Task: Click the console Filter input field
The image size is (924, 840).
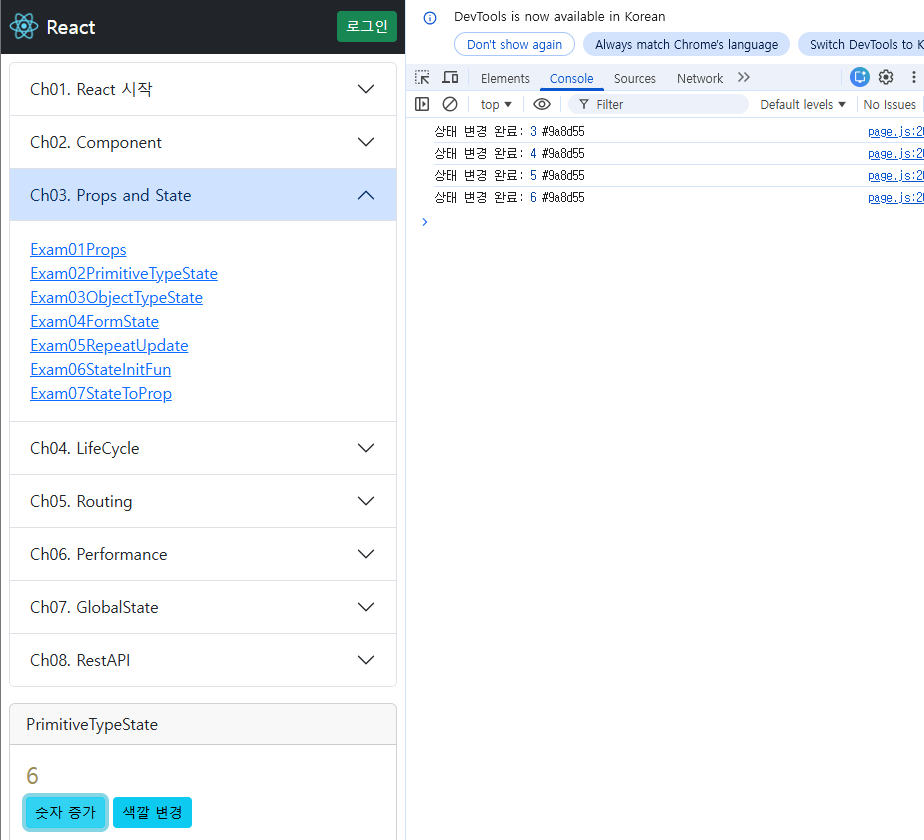Action: (658, 104)
